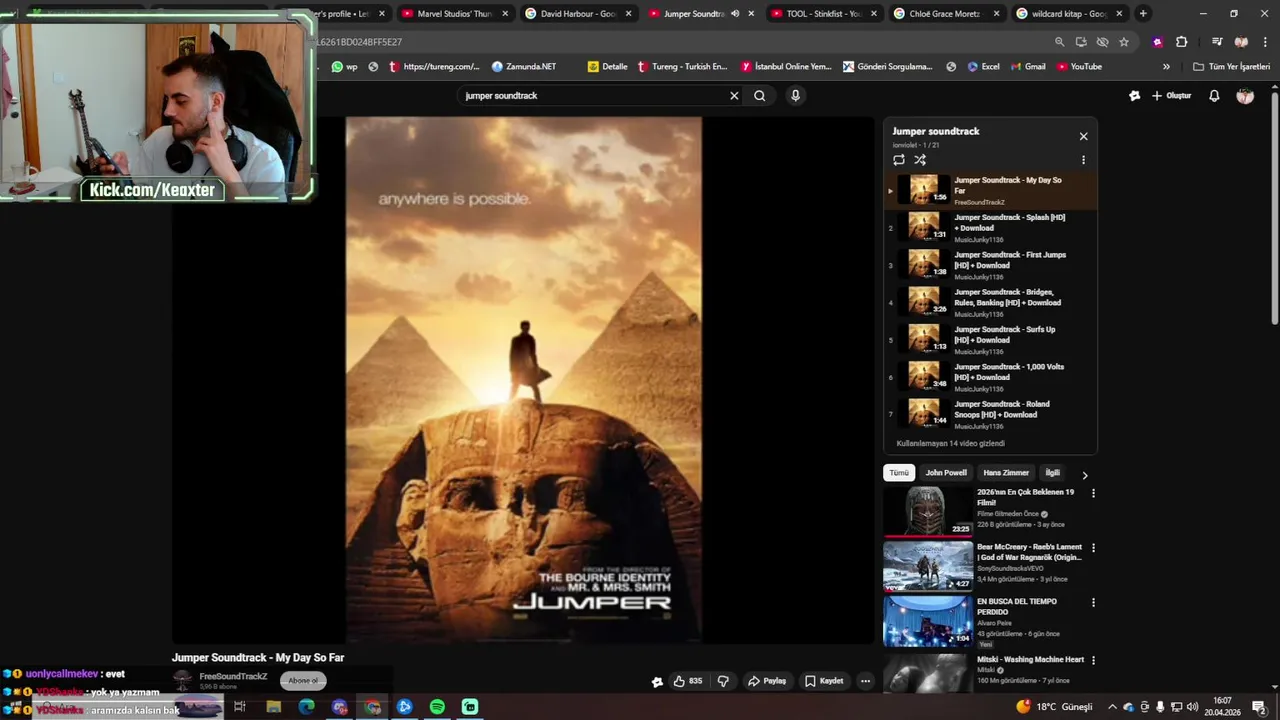Switch to TOOL - Stinkfist tab
Image resolution: width=1280 pixels, height=720 pixels.
[824, 14]
